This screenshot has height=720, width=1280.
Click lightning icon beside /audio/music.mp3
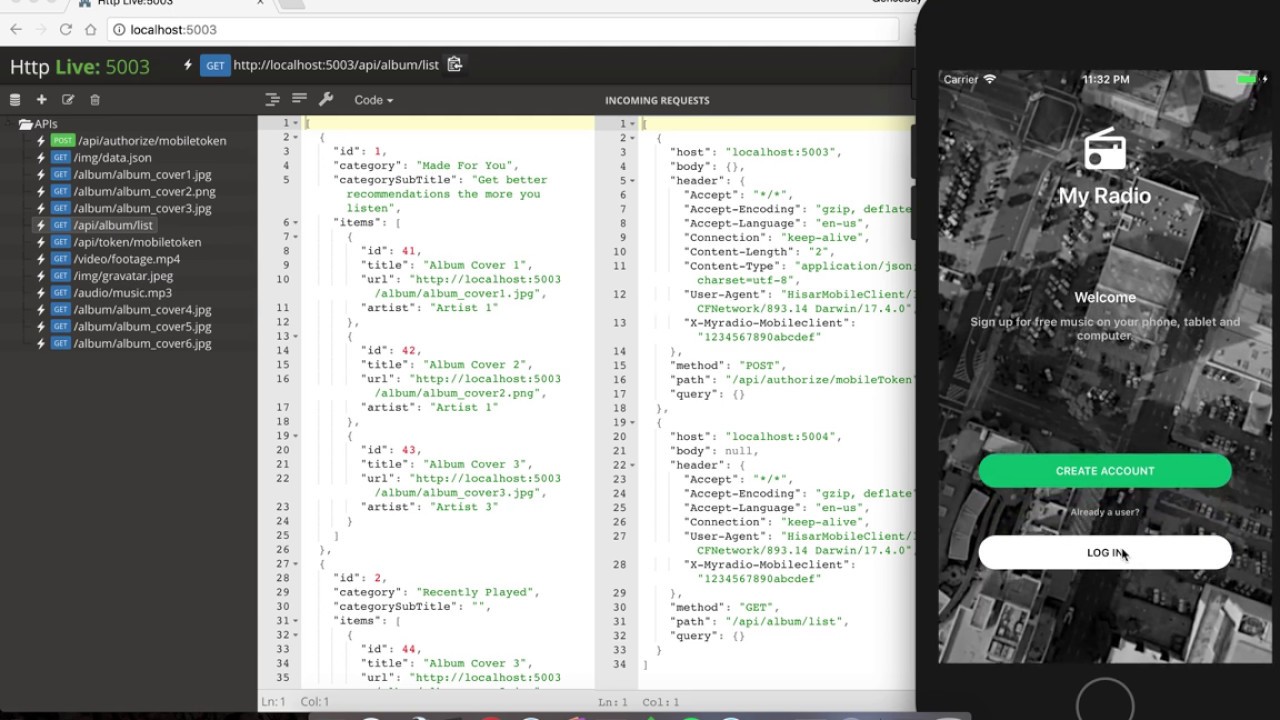point(41,293)
